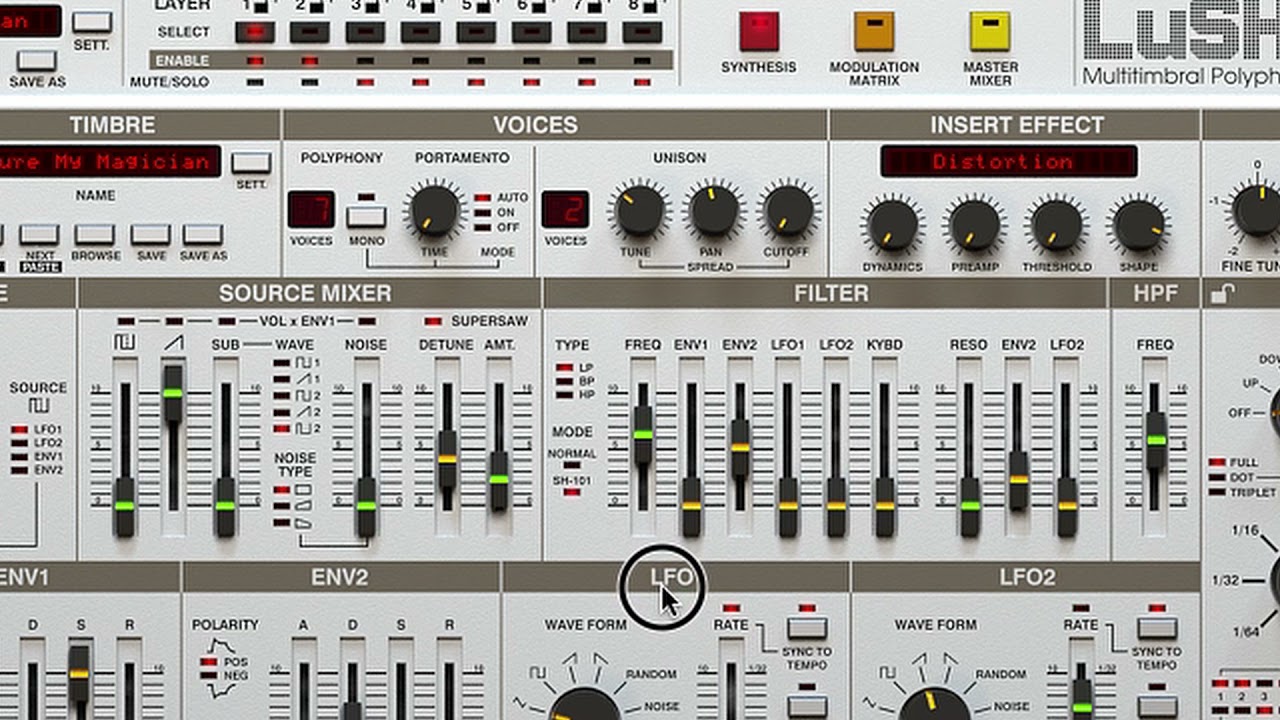Viewport: 1280px width, 720px height.
Task: Choose ENV1 as PWM source
Action: [19, 456]
